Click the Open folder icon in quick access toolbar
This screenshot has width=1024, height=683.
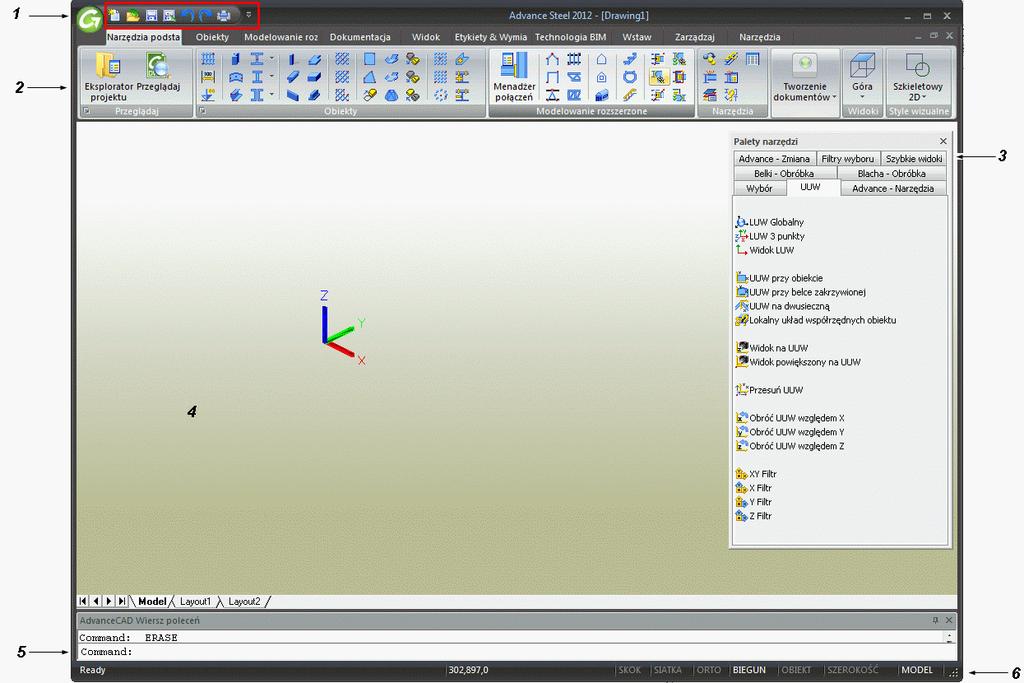click(x=133, y=15)
